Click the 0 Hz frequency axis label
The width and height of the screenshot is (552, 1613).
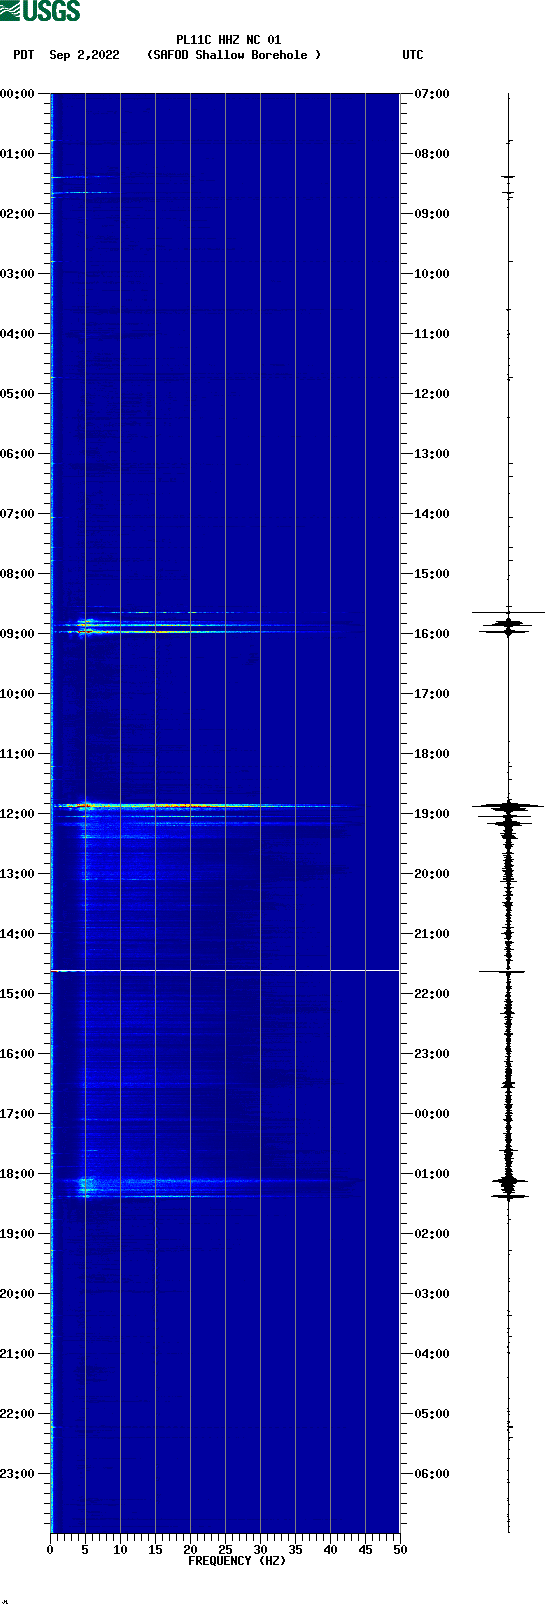(x=50, y=1550)
